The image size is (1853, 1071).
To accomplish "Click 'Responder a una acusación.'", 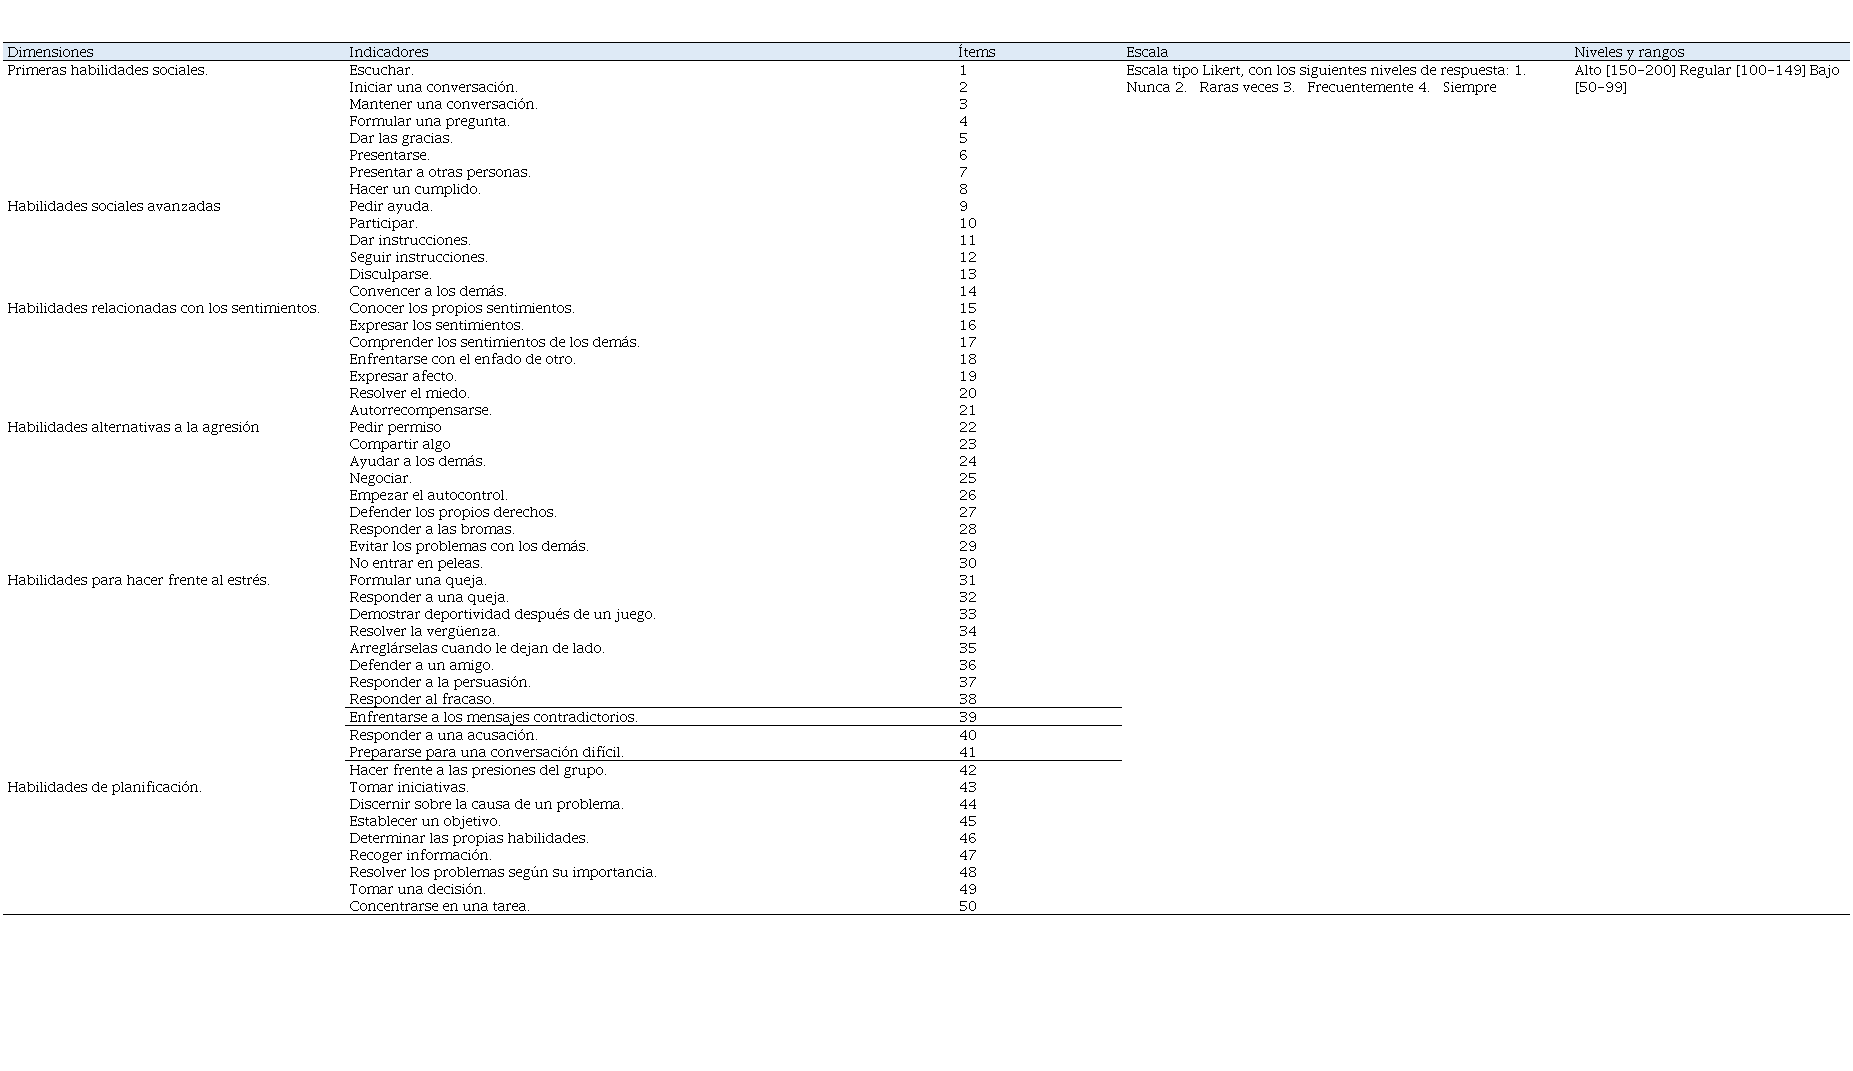I will click(443, 735).
